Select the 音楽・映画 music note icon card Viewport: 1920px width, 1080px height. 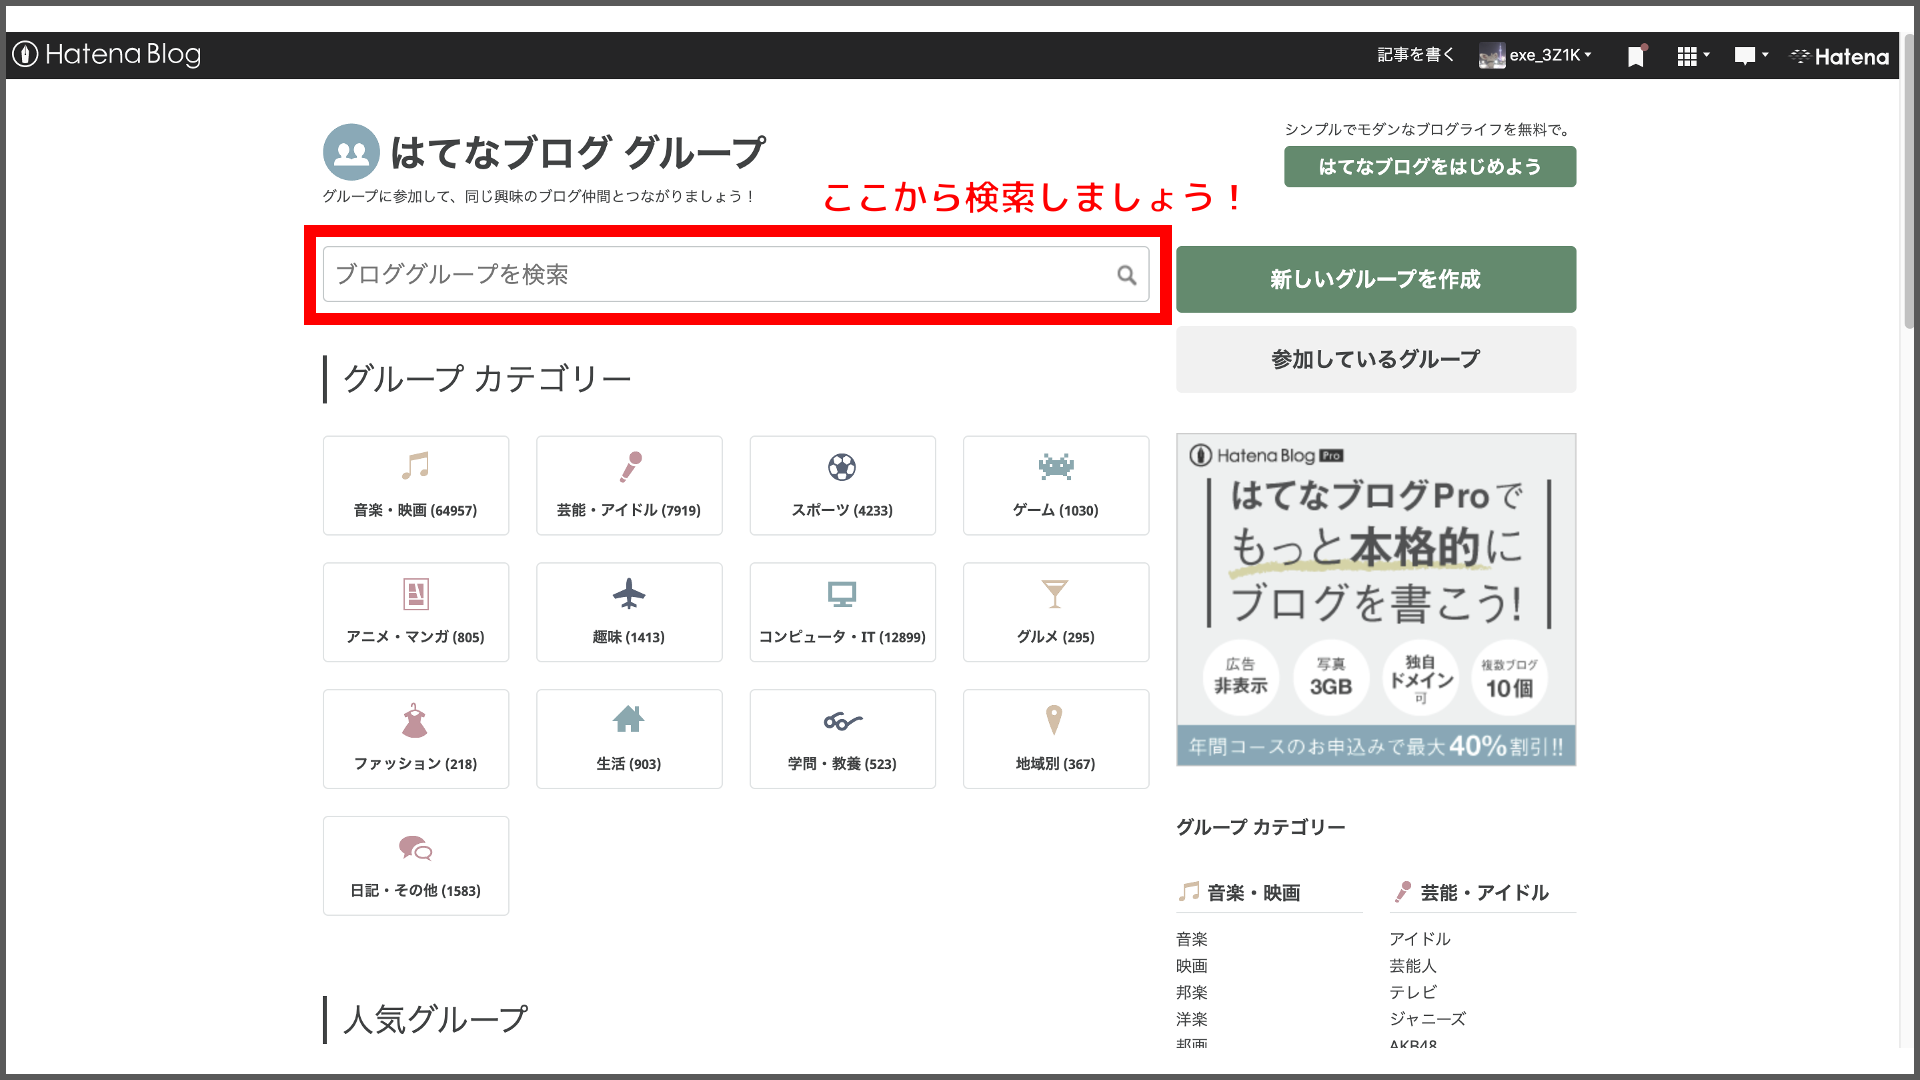pos(416,485)
